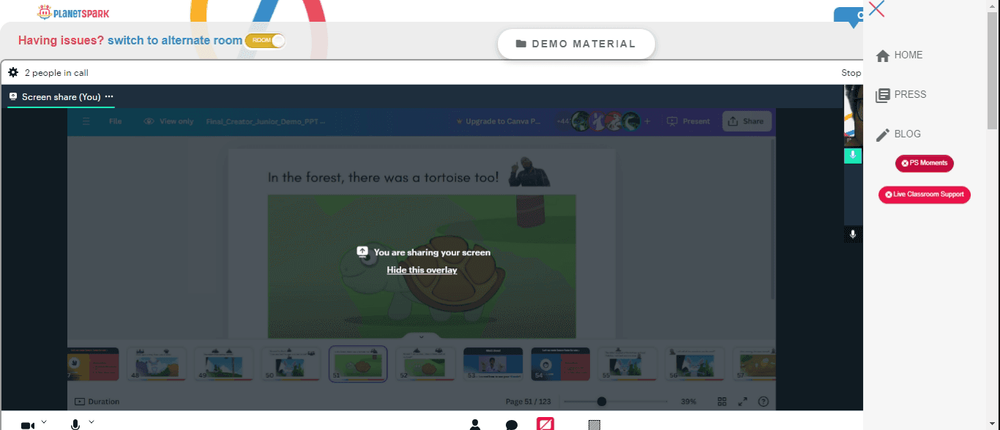Click the Canva zoom slider handle

(x=601, y=401)
